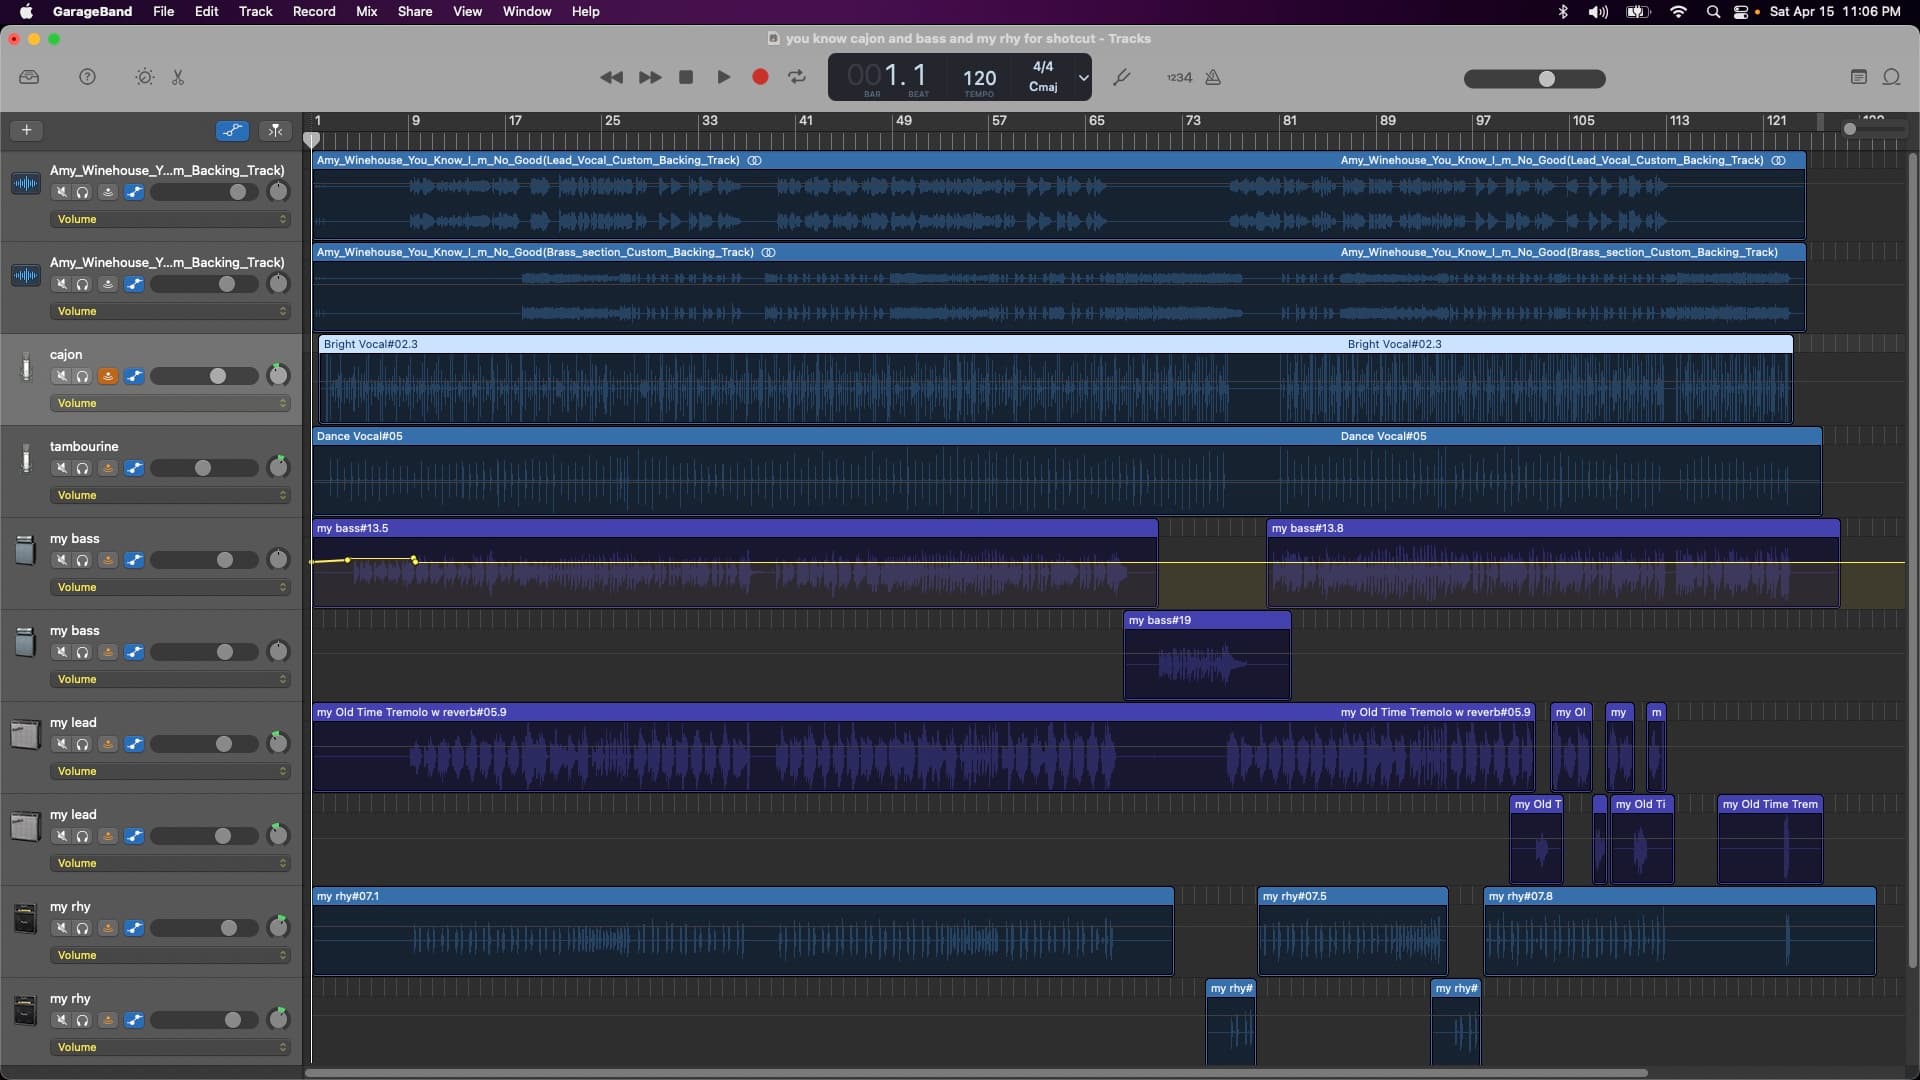Image resolution: width=1920 pixels, height=1080 pixels.
Task: Adjust tambourine track volume slider
Action: pyautogui.click(x=205, y=468)
